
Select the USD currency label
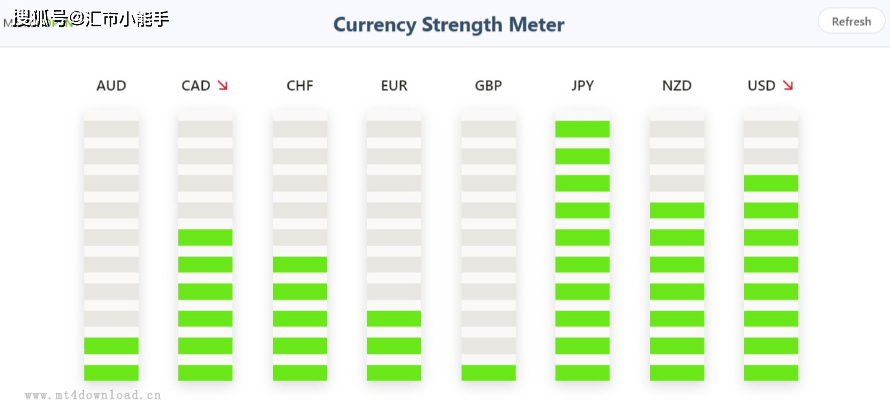761,86
